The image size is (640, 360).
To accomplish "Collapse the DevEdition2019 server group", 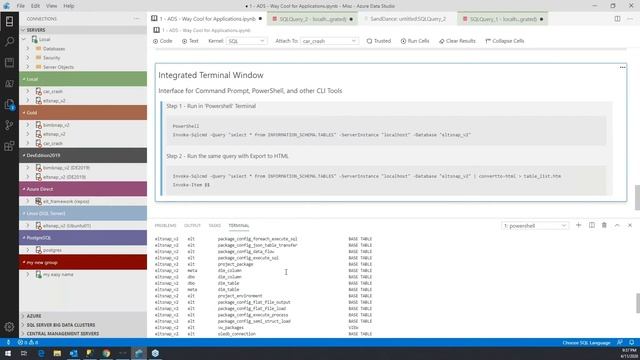I will 83,156.
